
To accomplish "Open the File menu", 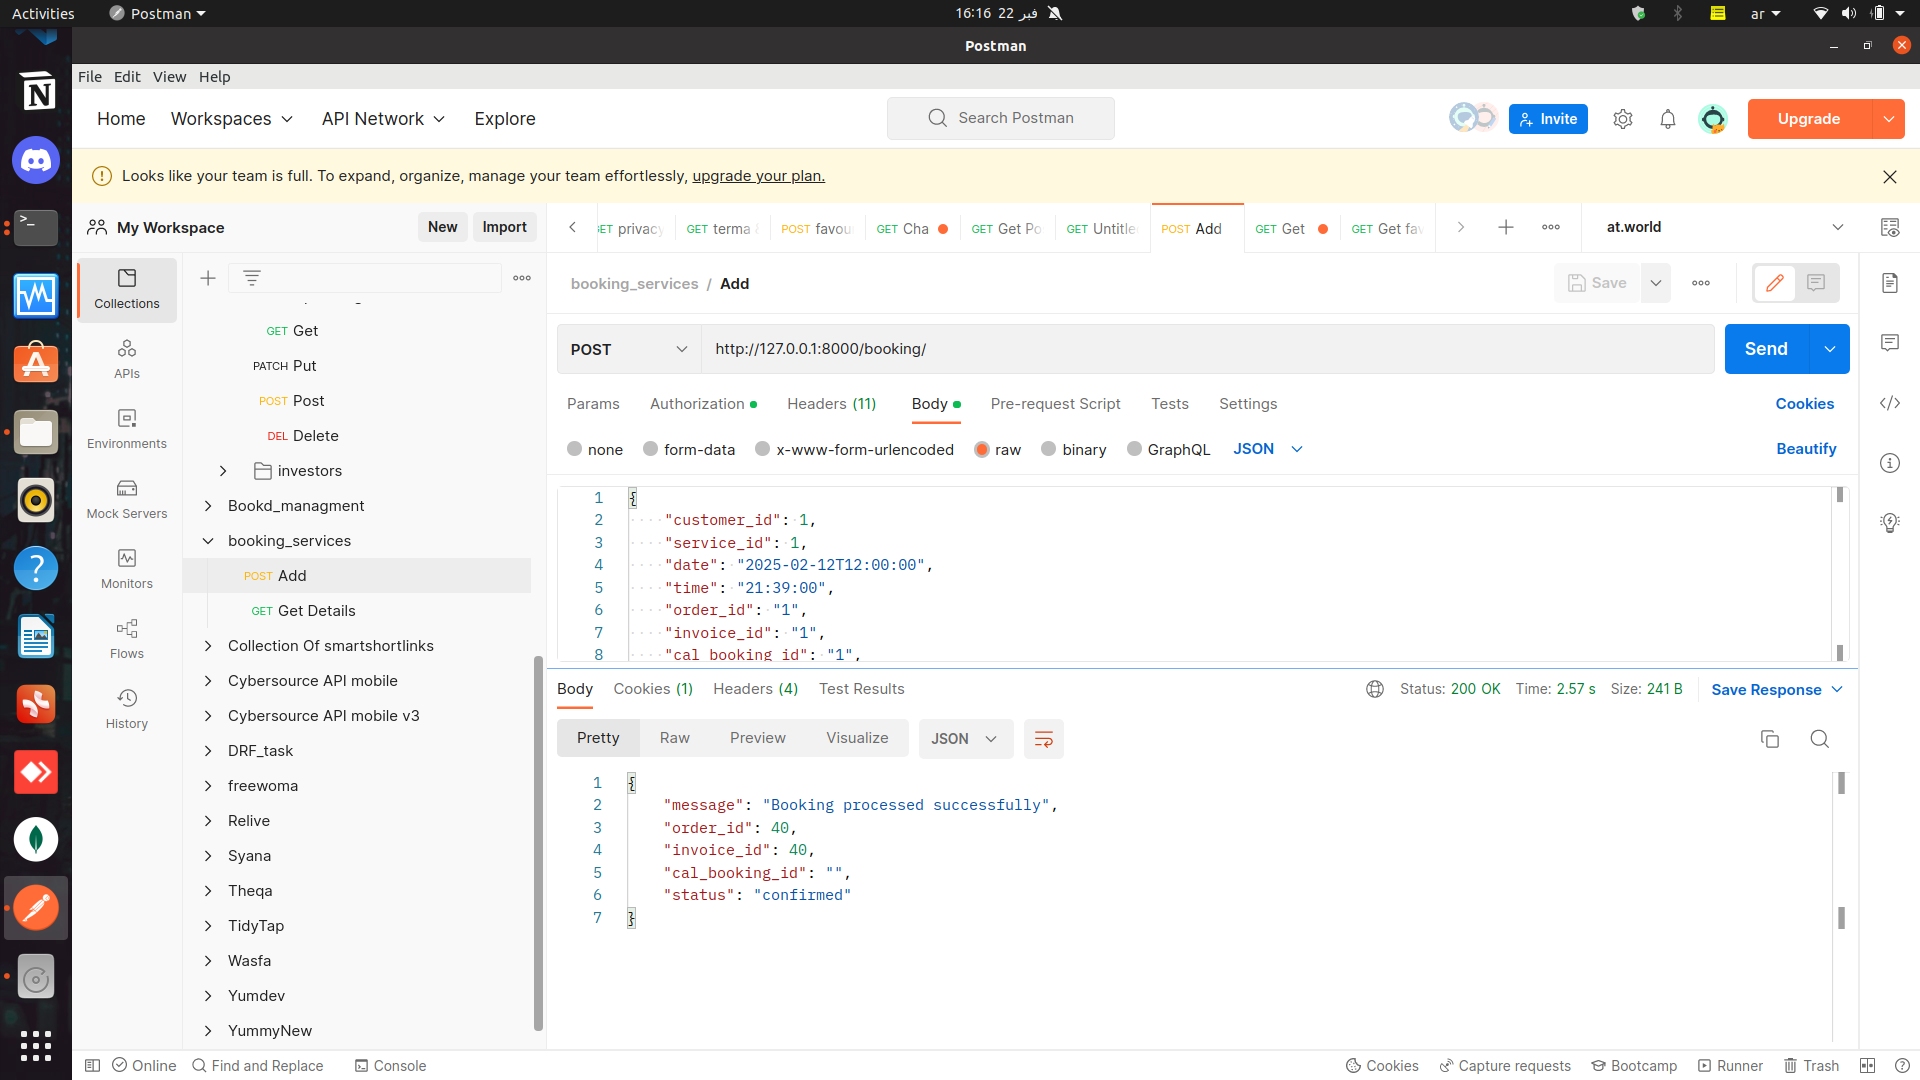I will click(x=90, y=77).
